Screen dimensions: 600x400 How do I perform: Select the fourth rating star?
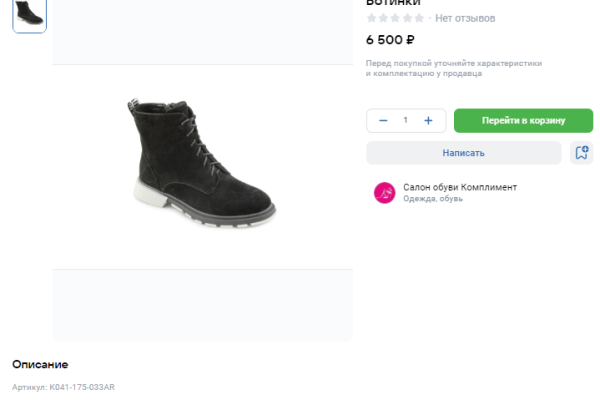408,18
